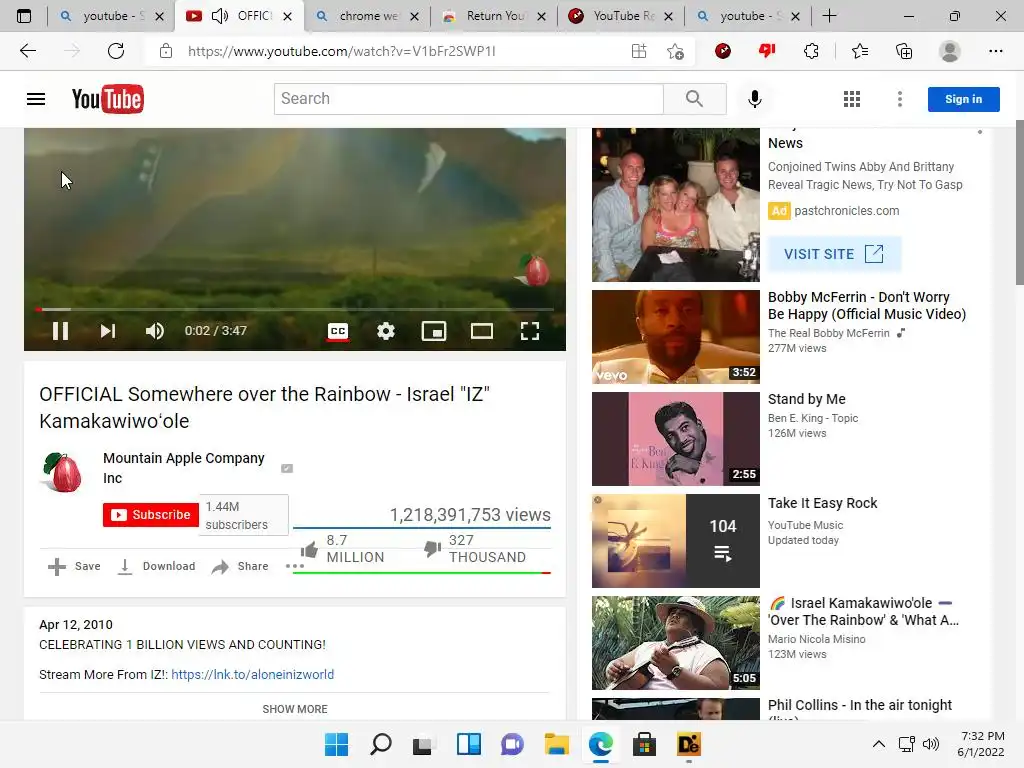Image resolution: width=1024 pixels, height=768 pixels.
Task: Expand description with SHOW MORE
Action: click(295, 709)
